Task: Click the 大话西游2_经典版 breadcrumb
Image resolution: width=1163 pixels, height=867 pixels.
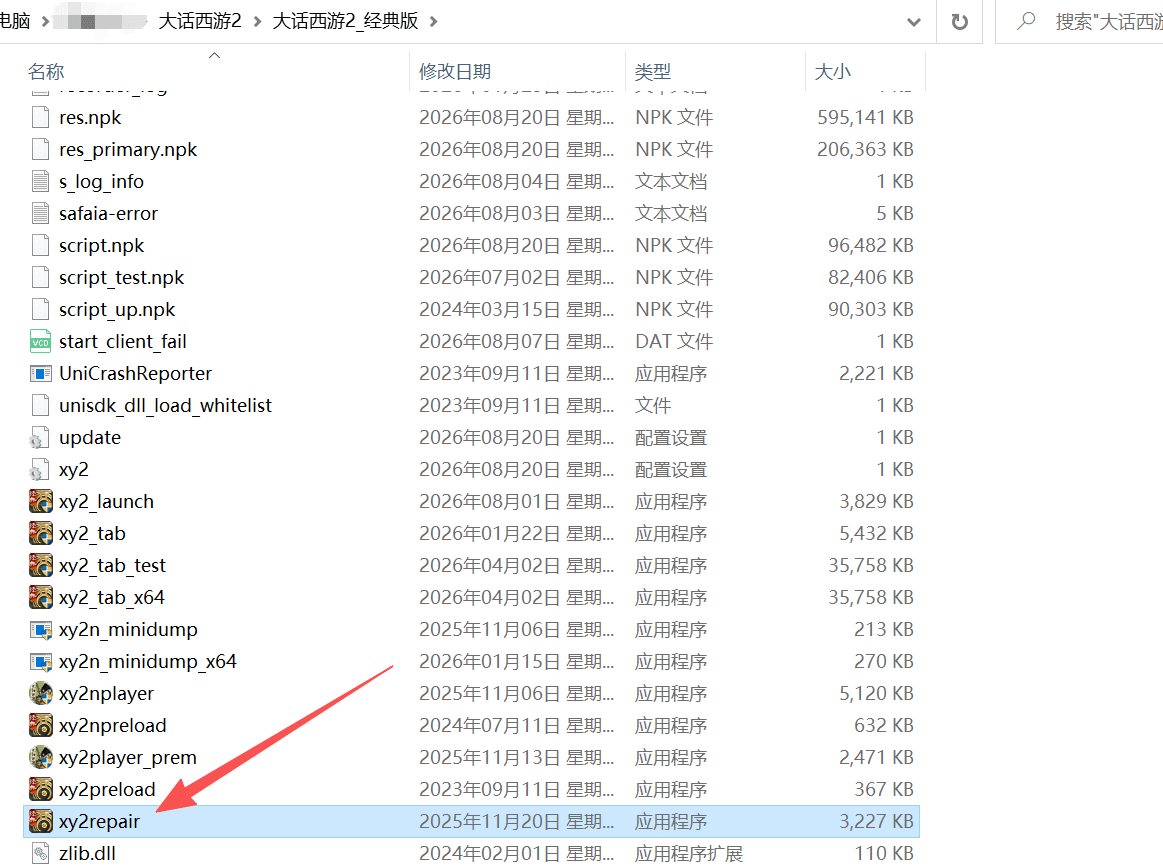Action: click(x=346, y=21)
